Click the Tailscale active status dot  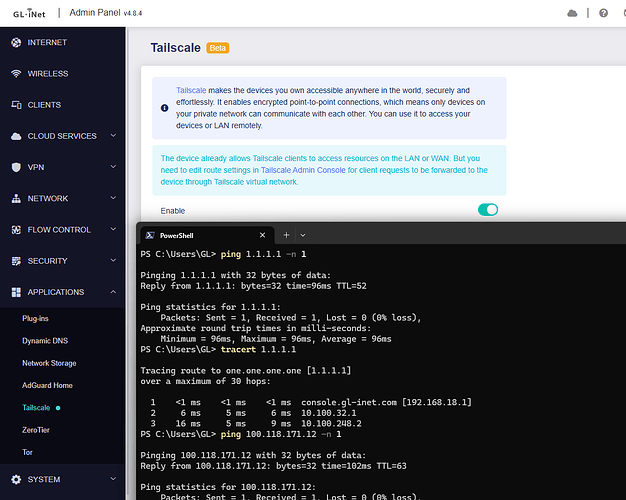click(x=58, y=408)
